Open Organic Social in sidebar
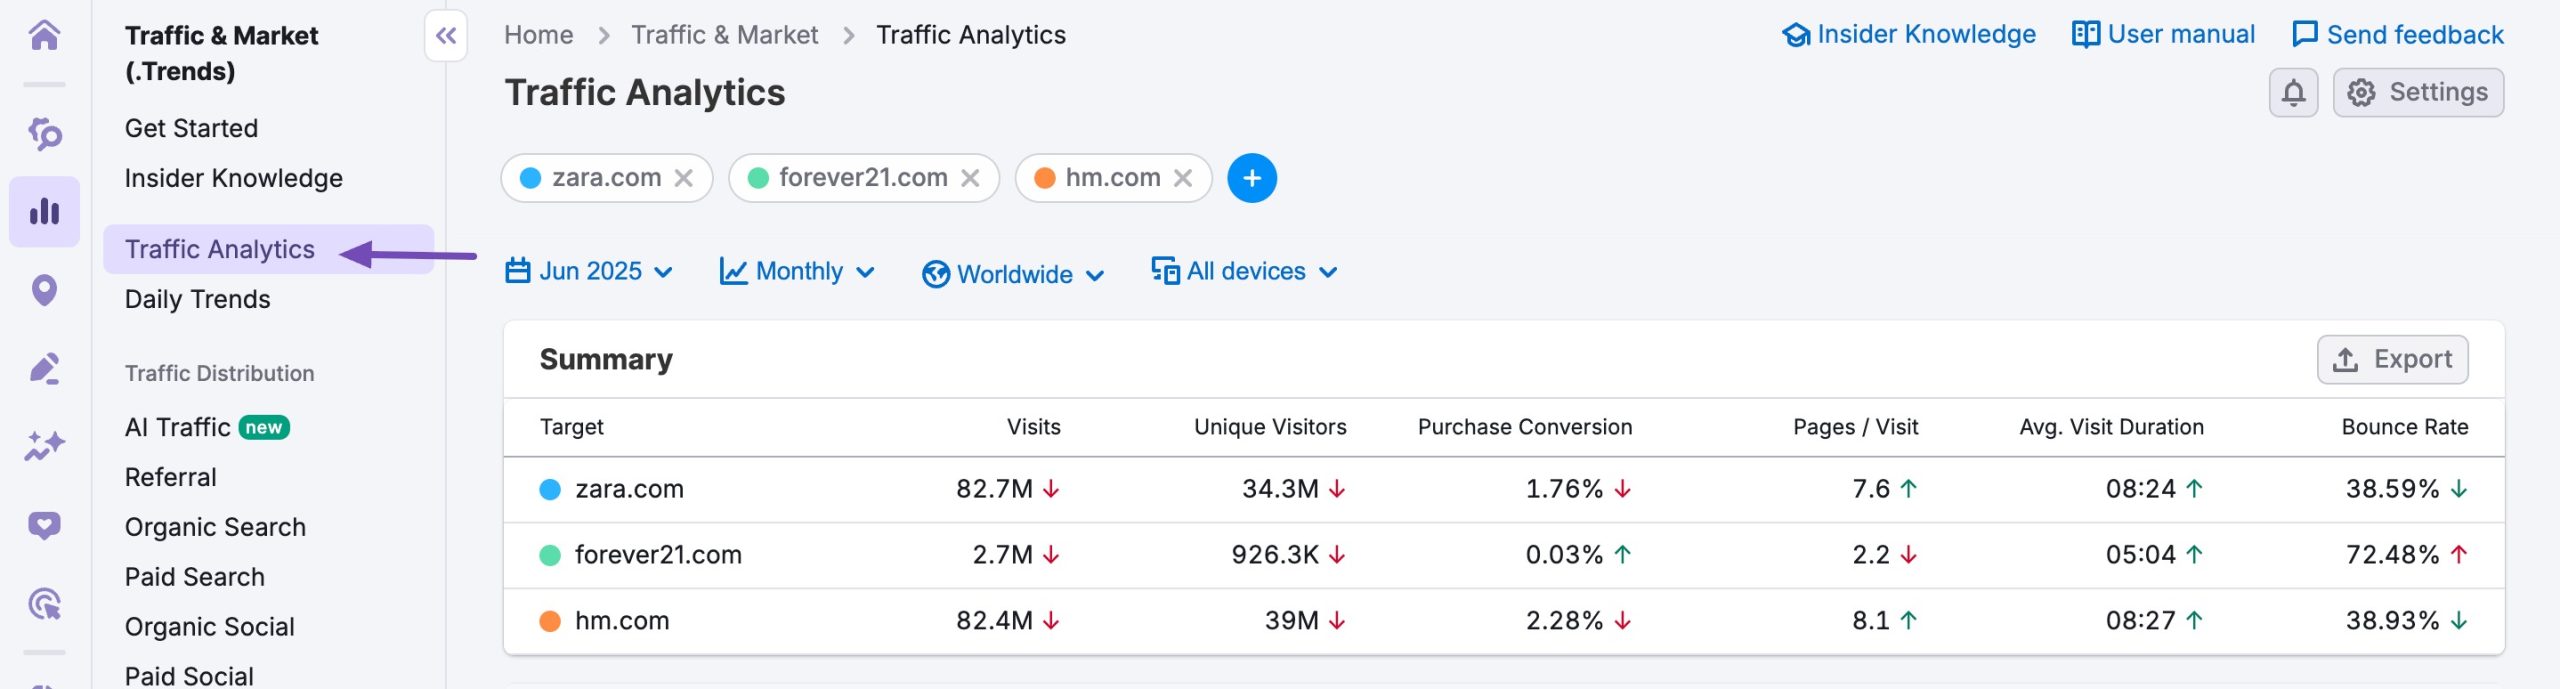The height and width of the screenshot is (689, 2560). (210, 627)
